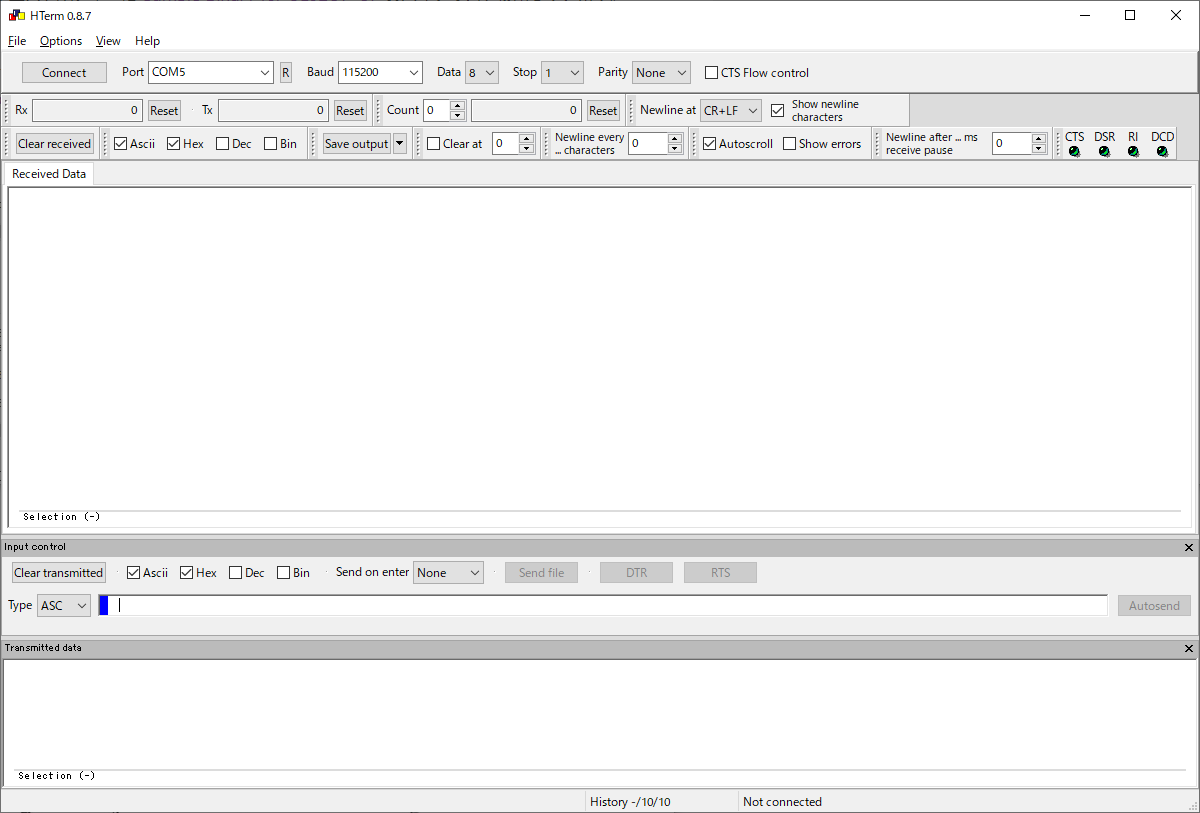
Task: Enable CTS Flow control checkbox
Action: (x=712, y=73)
